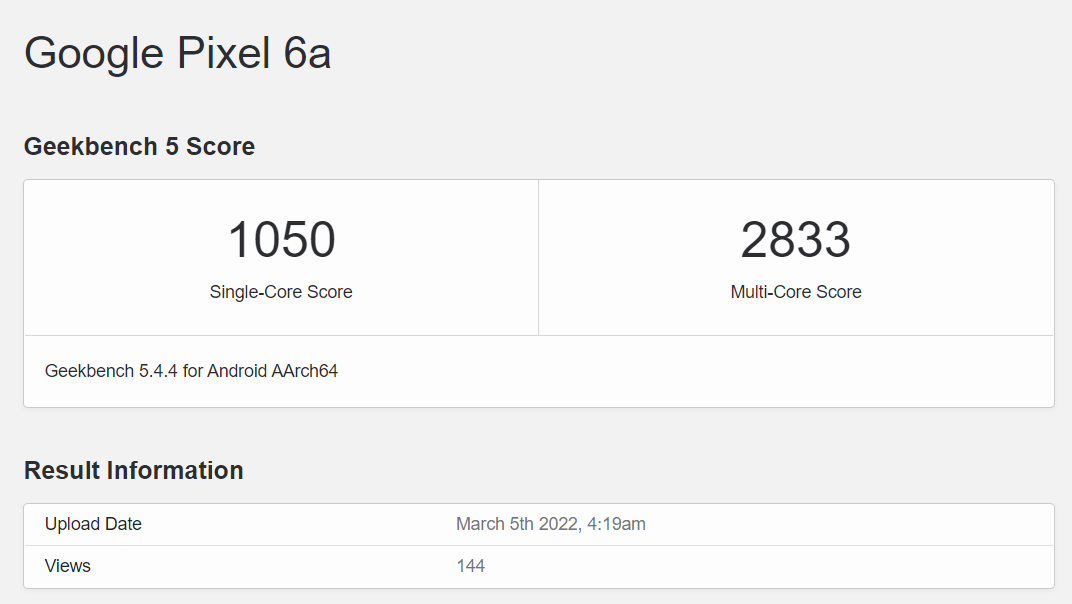Viewport: 1072px width, 604px height.
Task: Click the view count value 144
Action: [470, 566]
